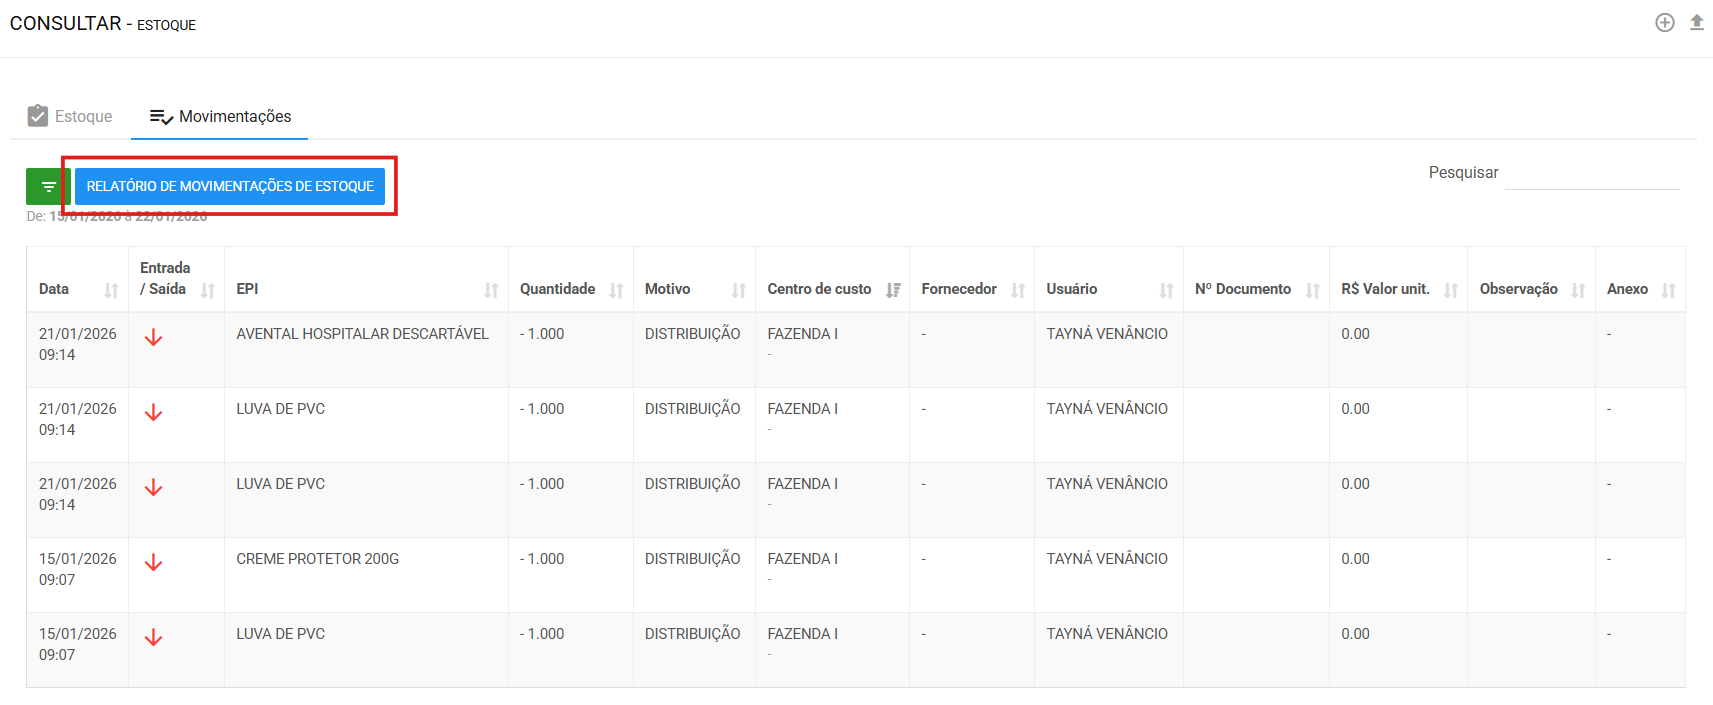Click FAZENDA I in the CREME PROTETOR row
Image resolution: width=1713 pixels, height=705 pixels.
pos(802,559)
